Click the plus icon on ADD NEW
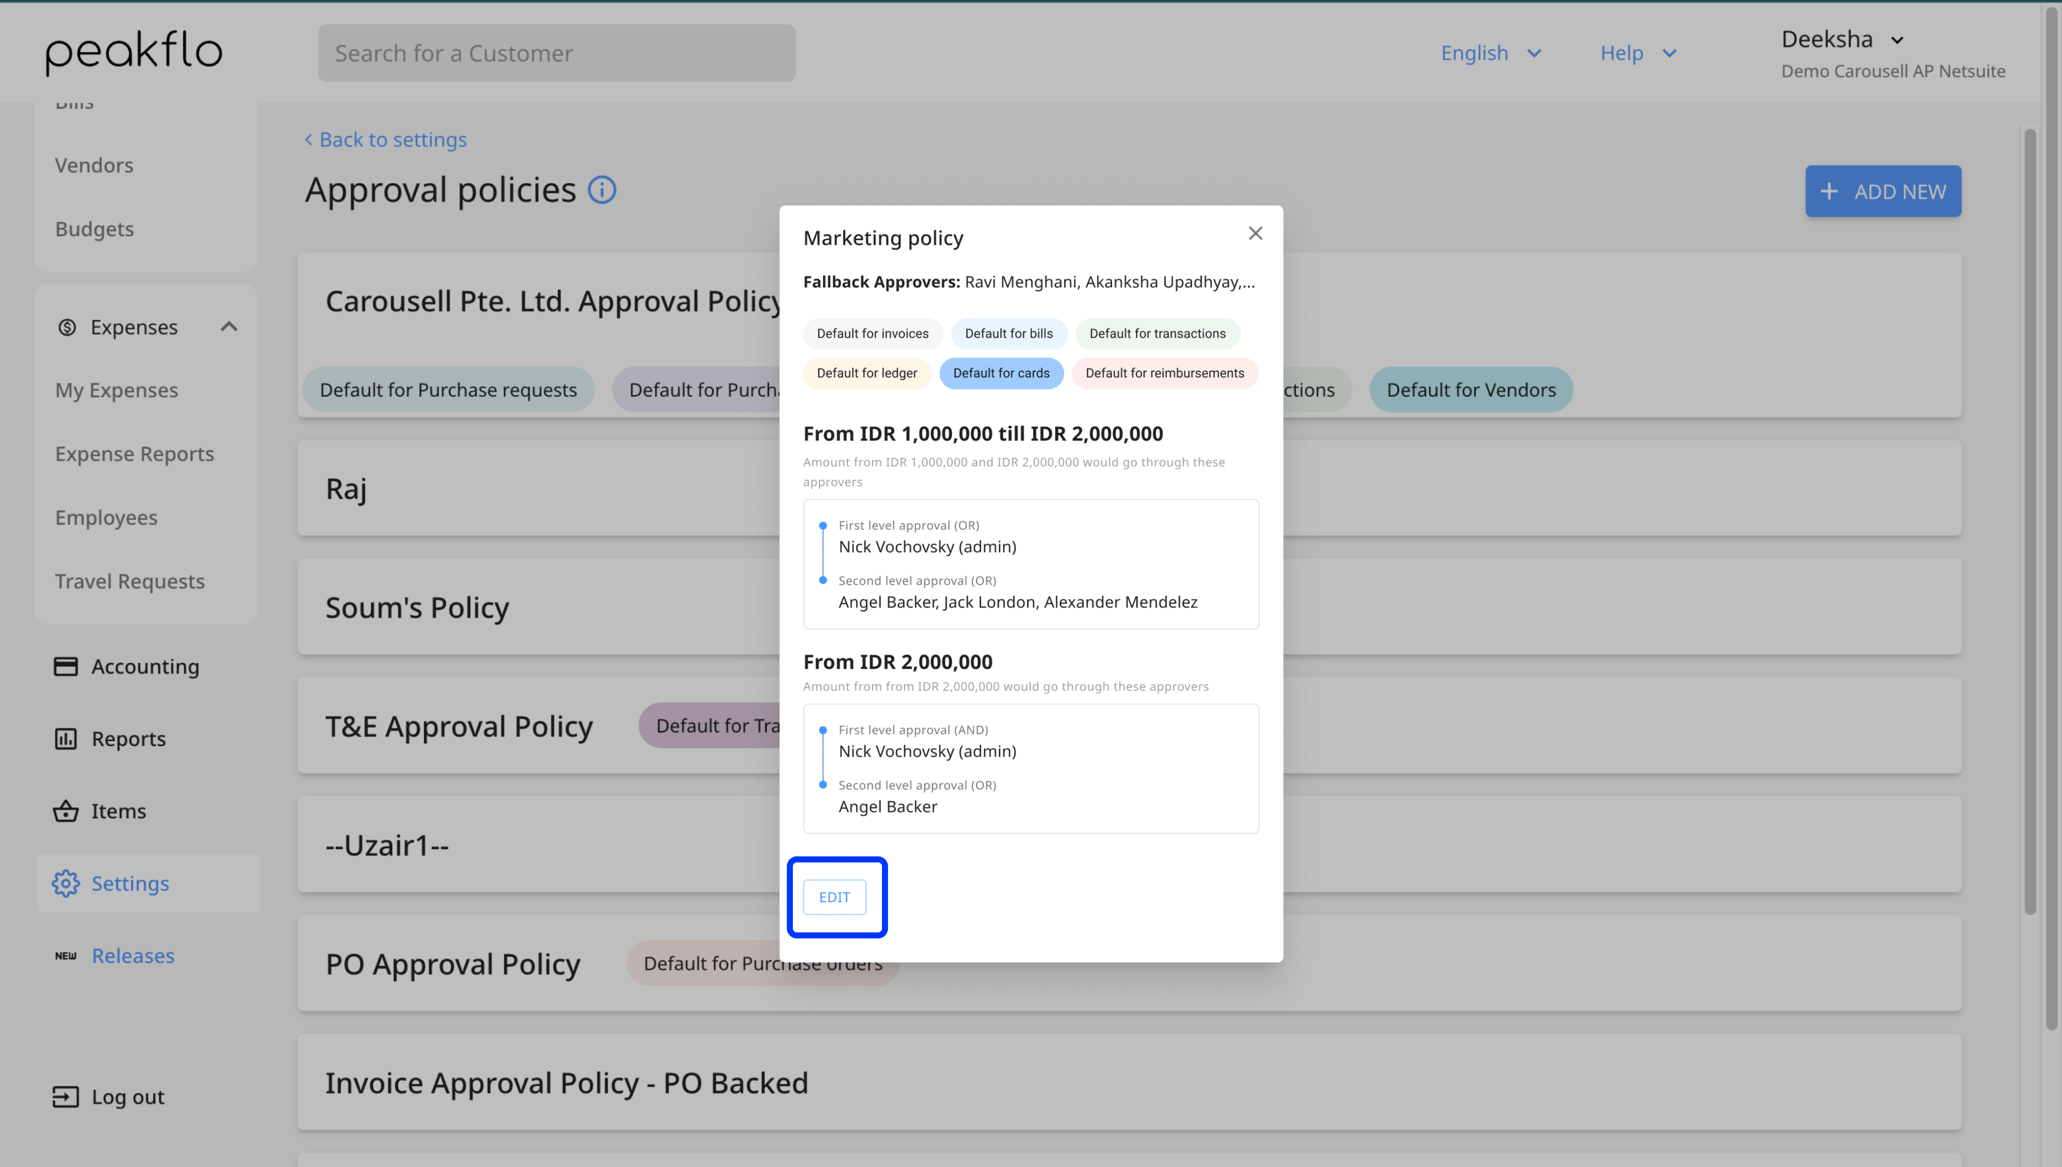This screenshot has width=2062, height=1167. coord(1829,191)
